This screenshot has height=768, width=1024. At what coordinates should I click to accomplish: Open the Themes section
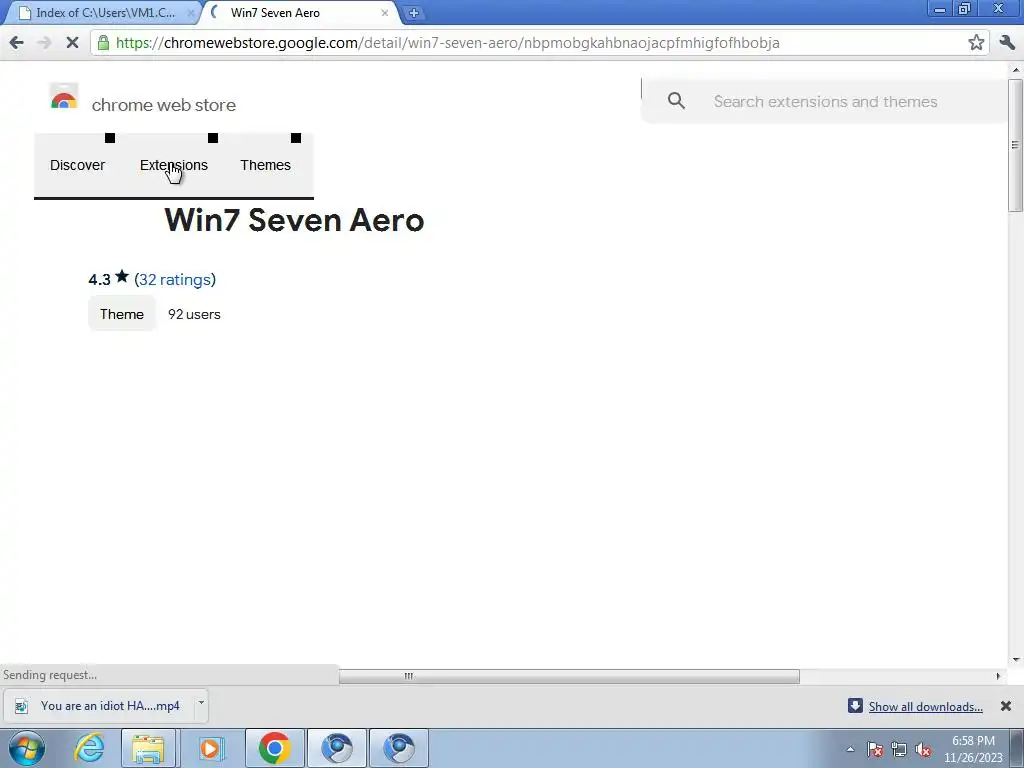(x=265, y=165)
